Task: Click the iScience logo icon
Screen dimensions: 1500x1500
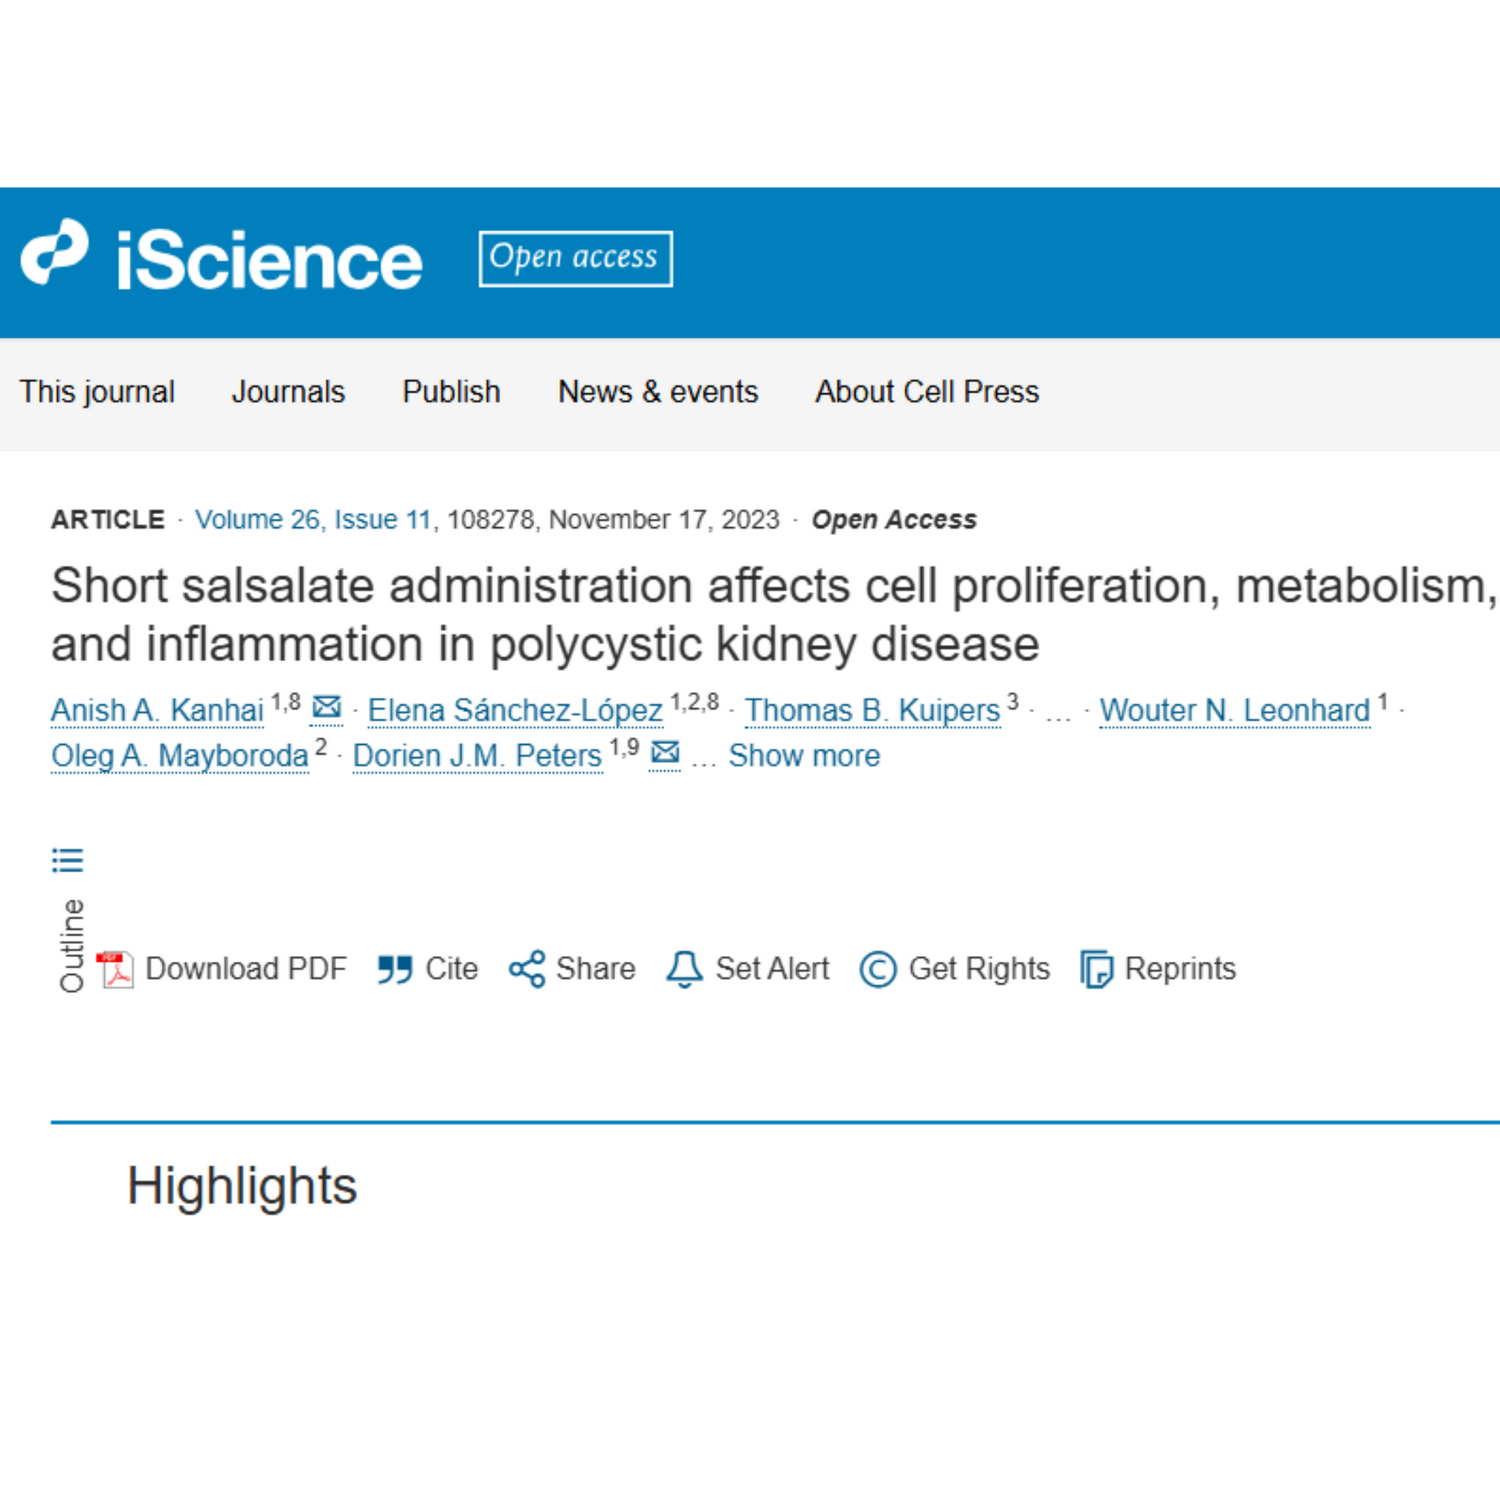Action: tap(55, 254)
